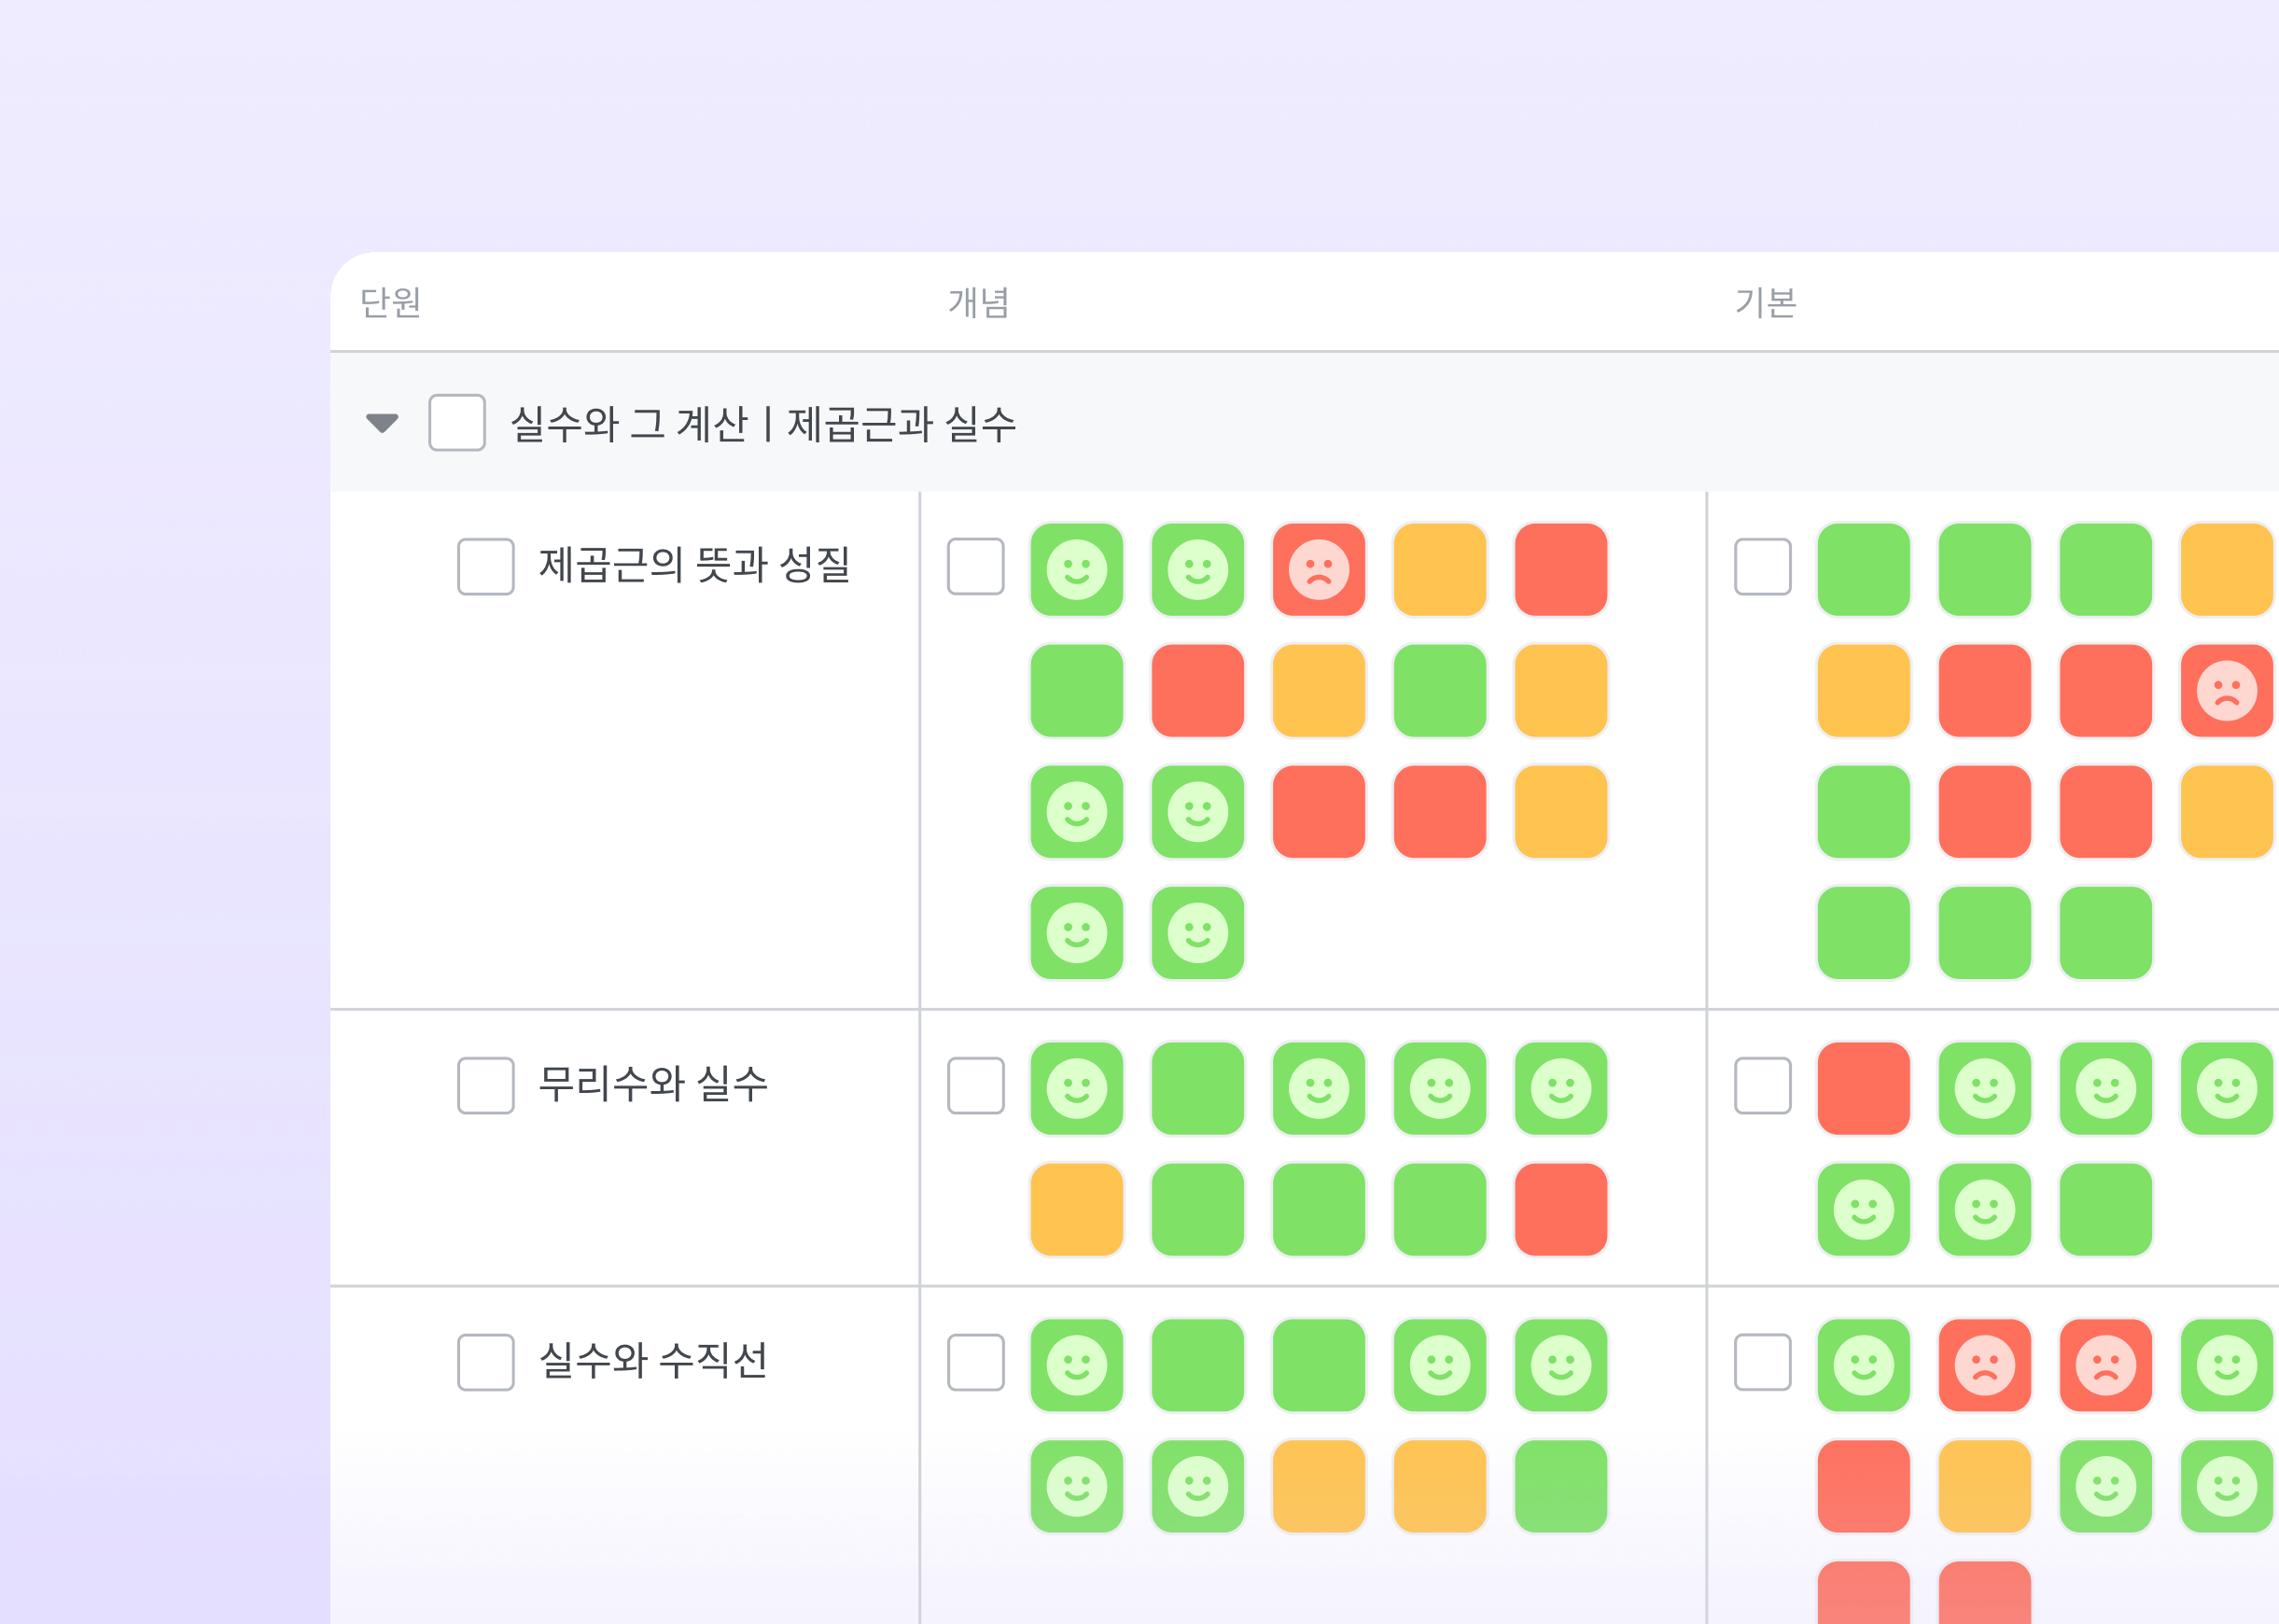
Task: Click the first sad-face tile in 실수와 수직선 기본
Action: 1985,1365
